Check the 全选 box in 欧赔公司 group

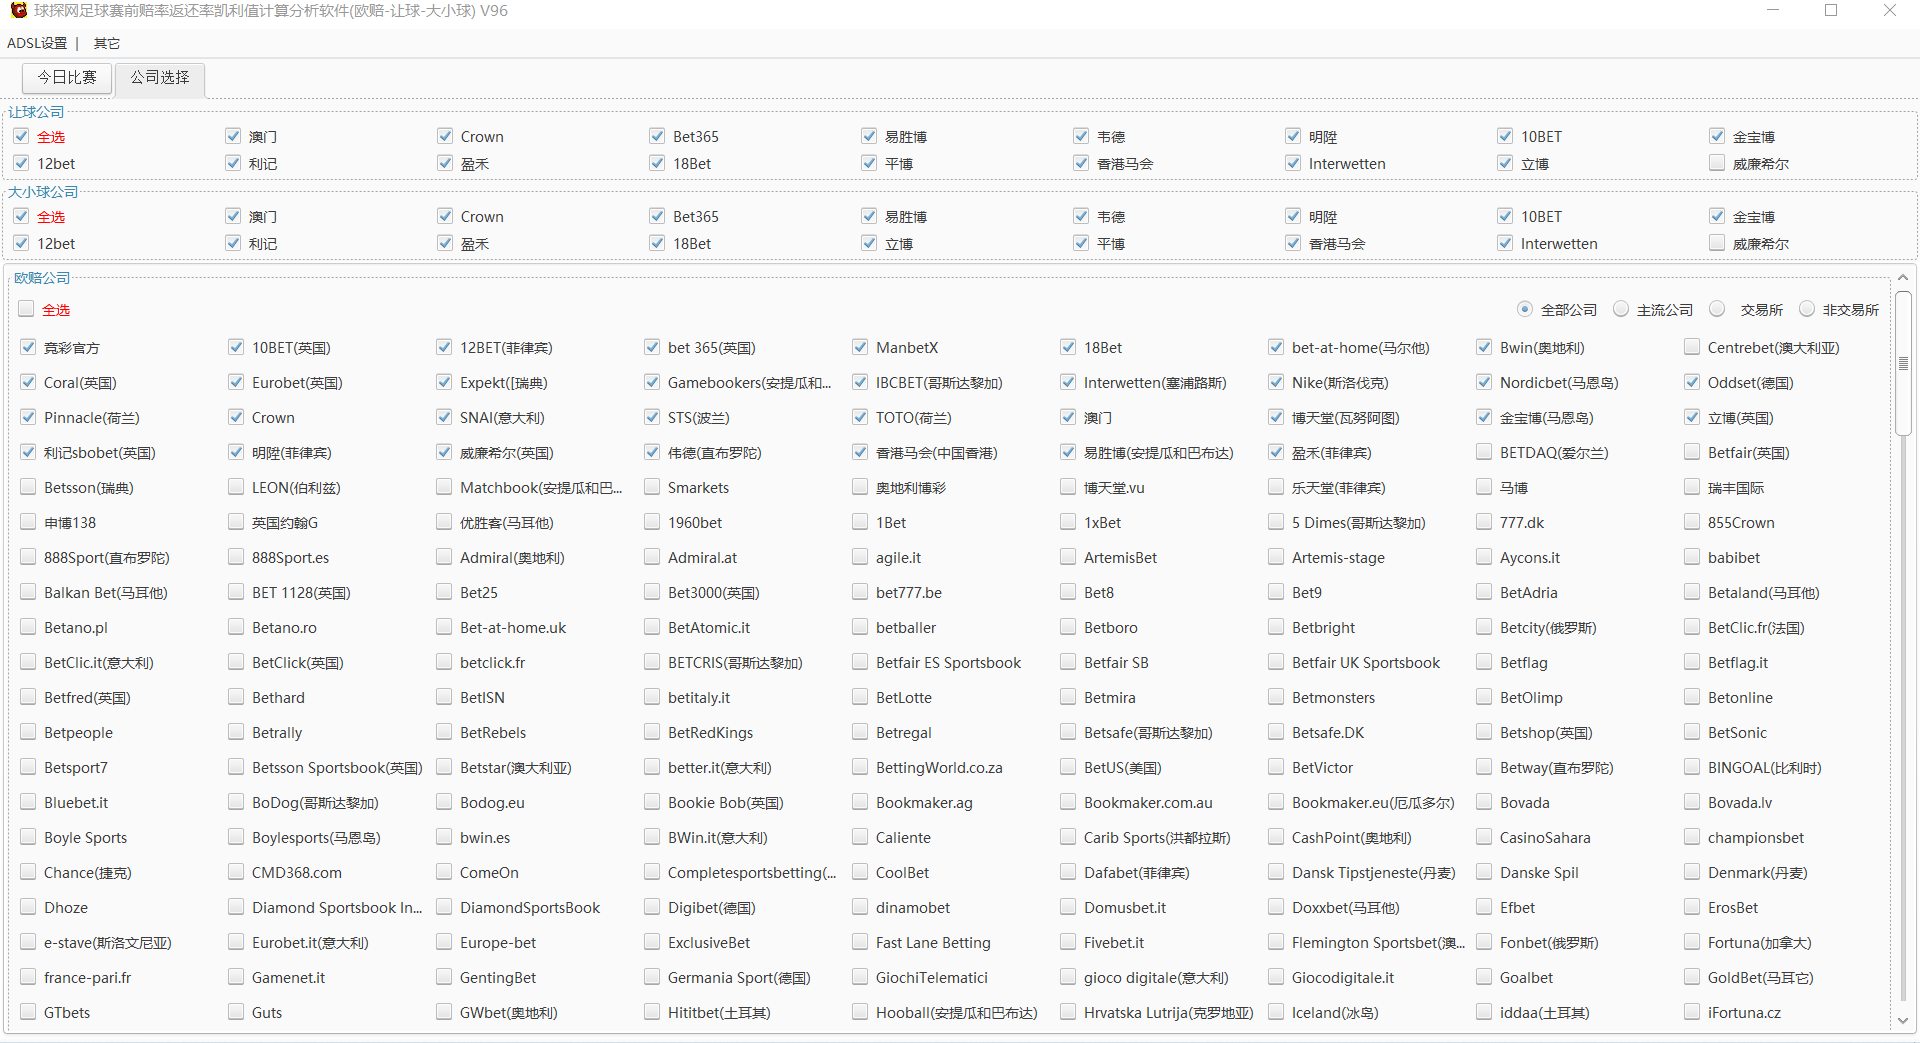[27, 309]
